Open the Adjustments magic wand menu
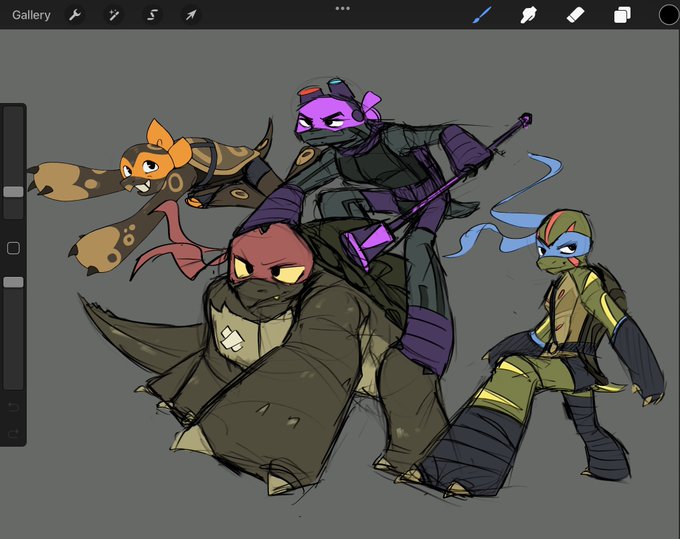Viewport: 680px width, 539px height. tap(114, 15)
